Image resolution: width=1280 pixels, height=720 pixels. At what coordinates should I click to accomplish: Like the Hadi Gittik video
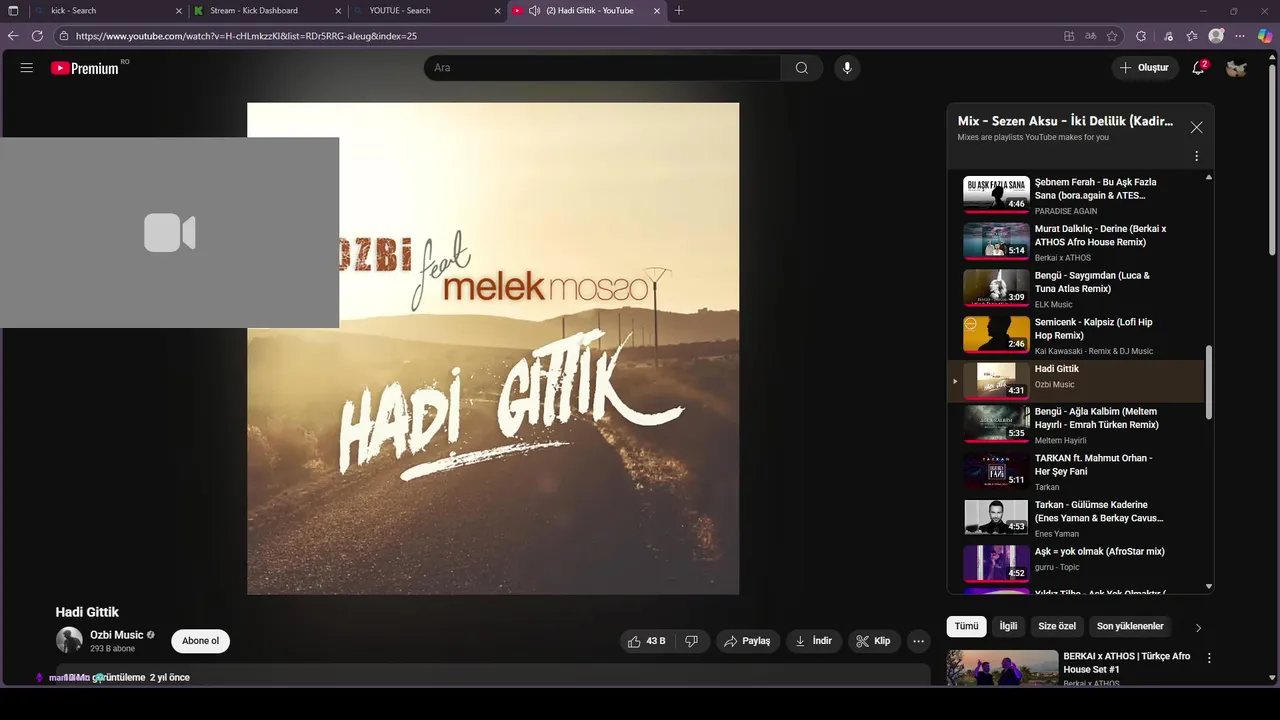(645, 641)
